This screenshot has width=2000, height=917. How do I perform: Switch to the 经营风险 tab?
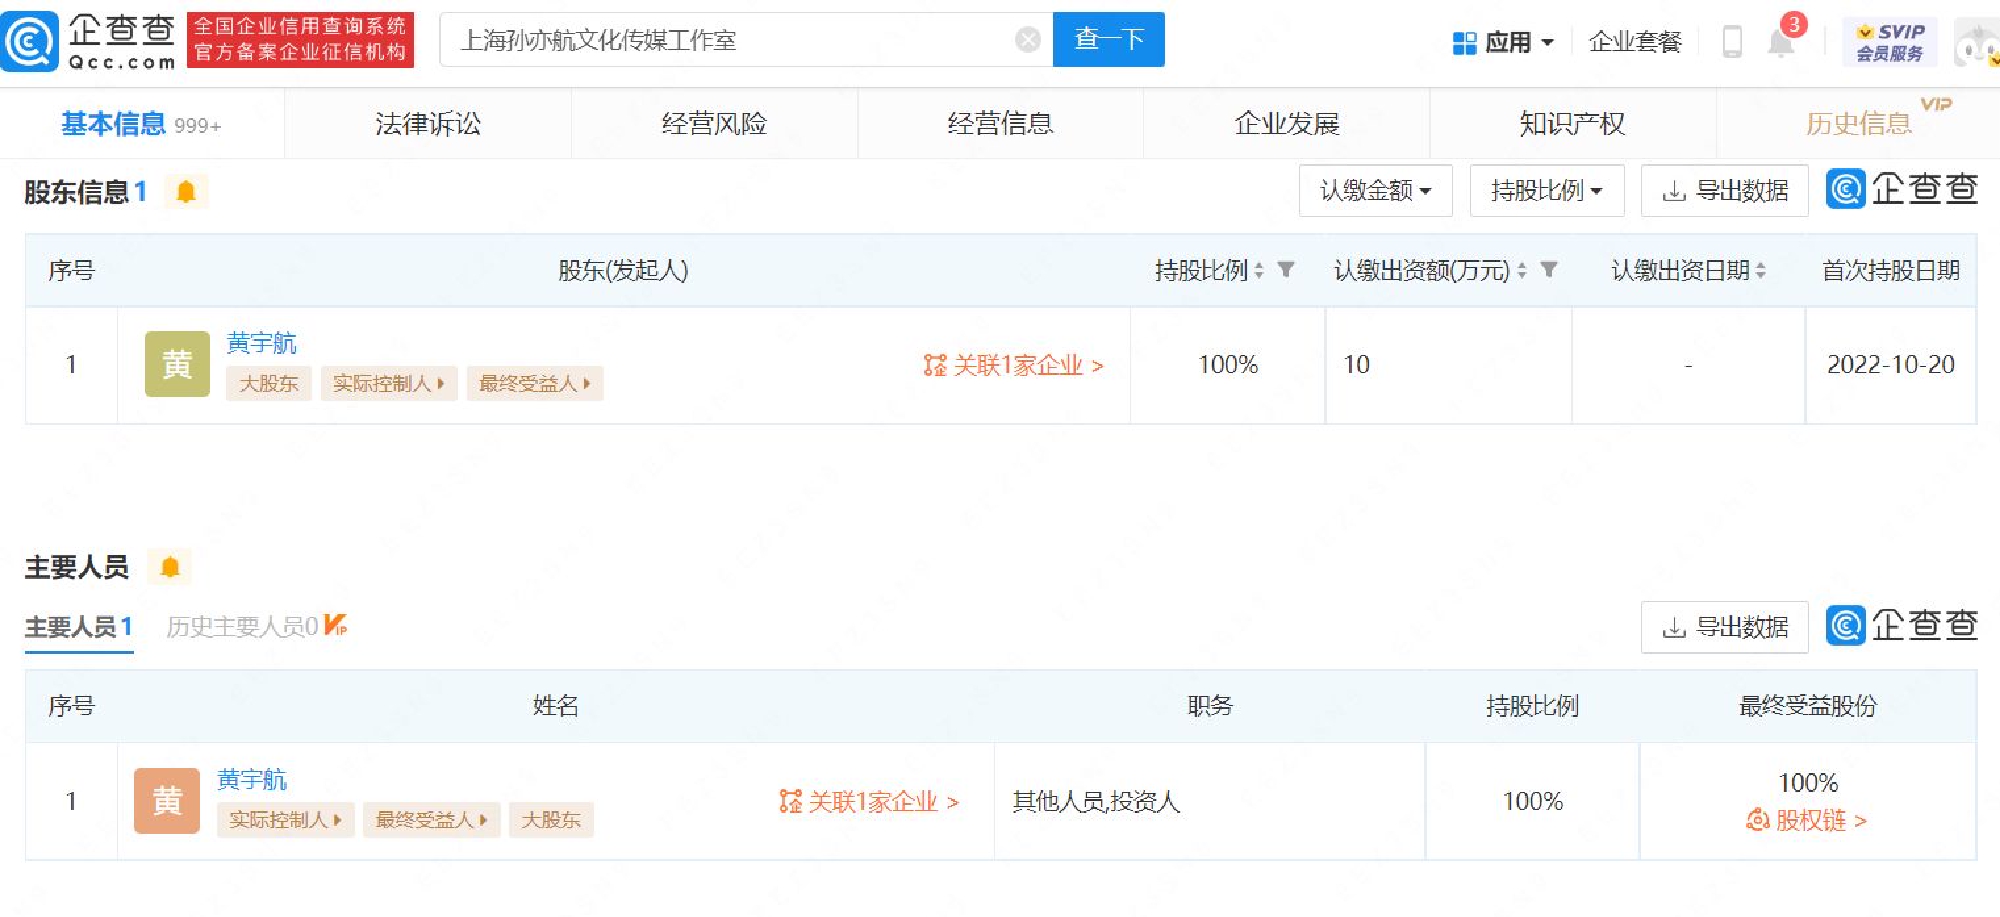(714, 123)
